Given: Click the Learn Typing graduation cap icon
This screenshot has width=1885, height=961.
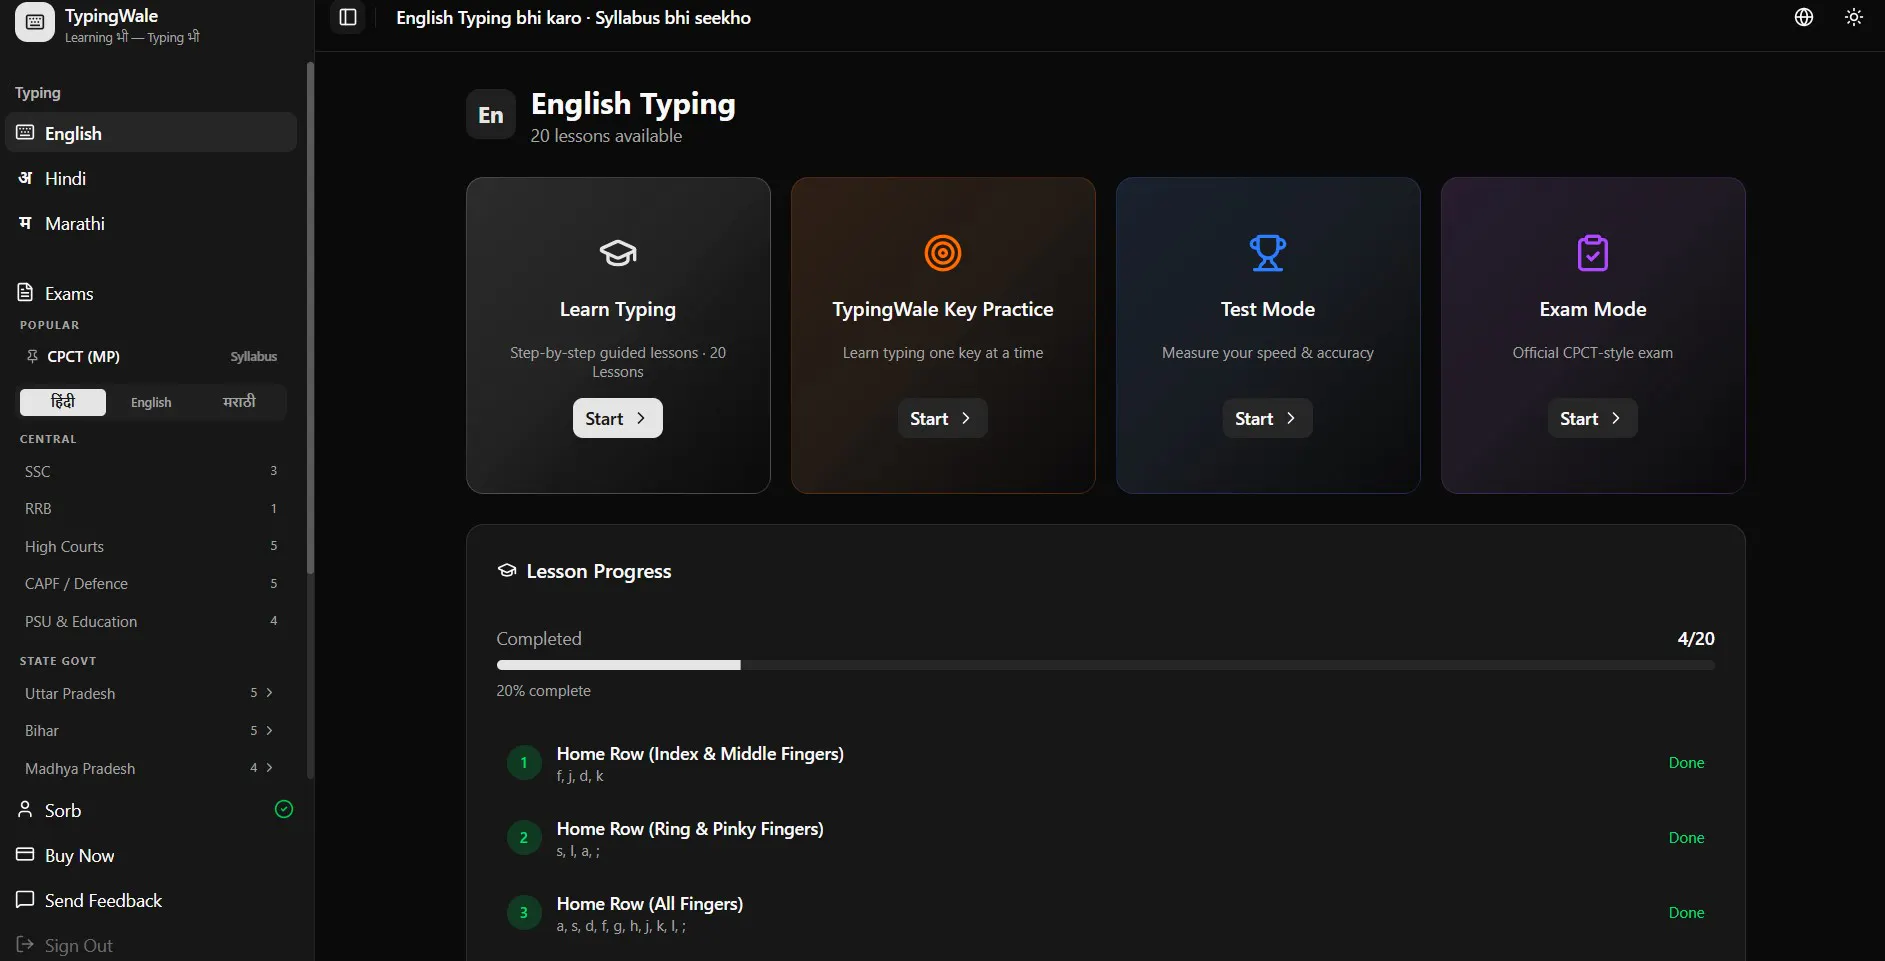Looking at the screenshot, I should (618, 253).
